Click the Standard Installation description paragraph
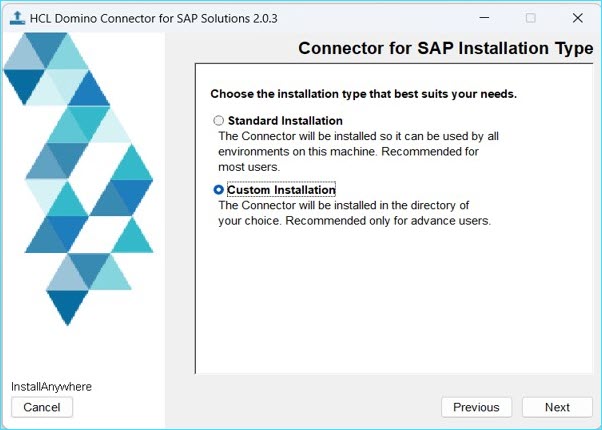The height and width of the screenshot is (430, 602). click(357, 151)
